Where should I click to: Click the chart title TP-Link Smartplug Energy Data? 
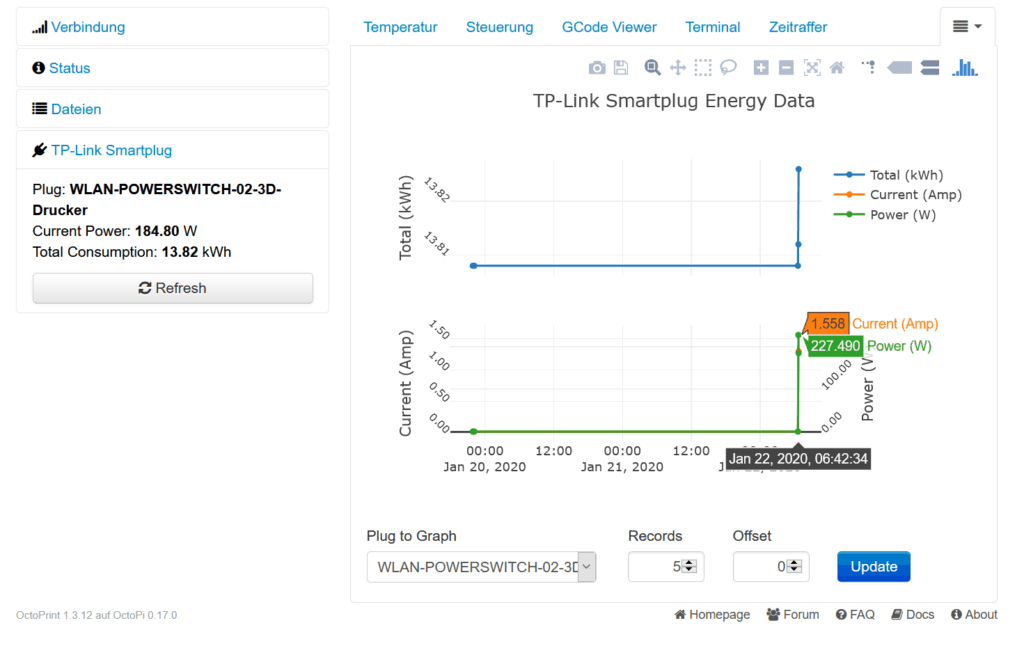(x=674, y=101)
